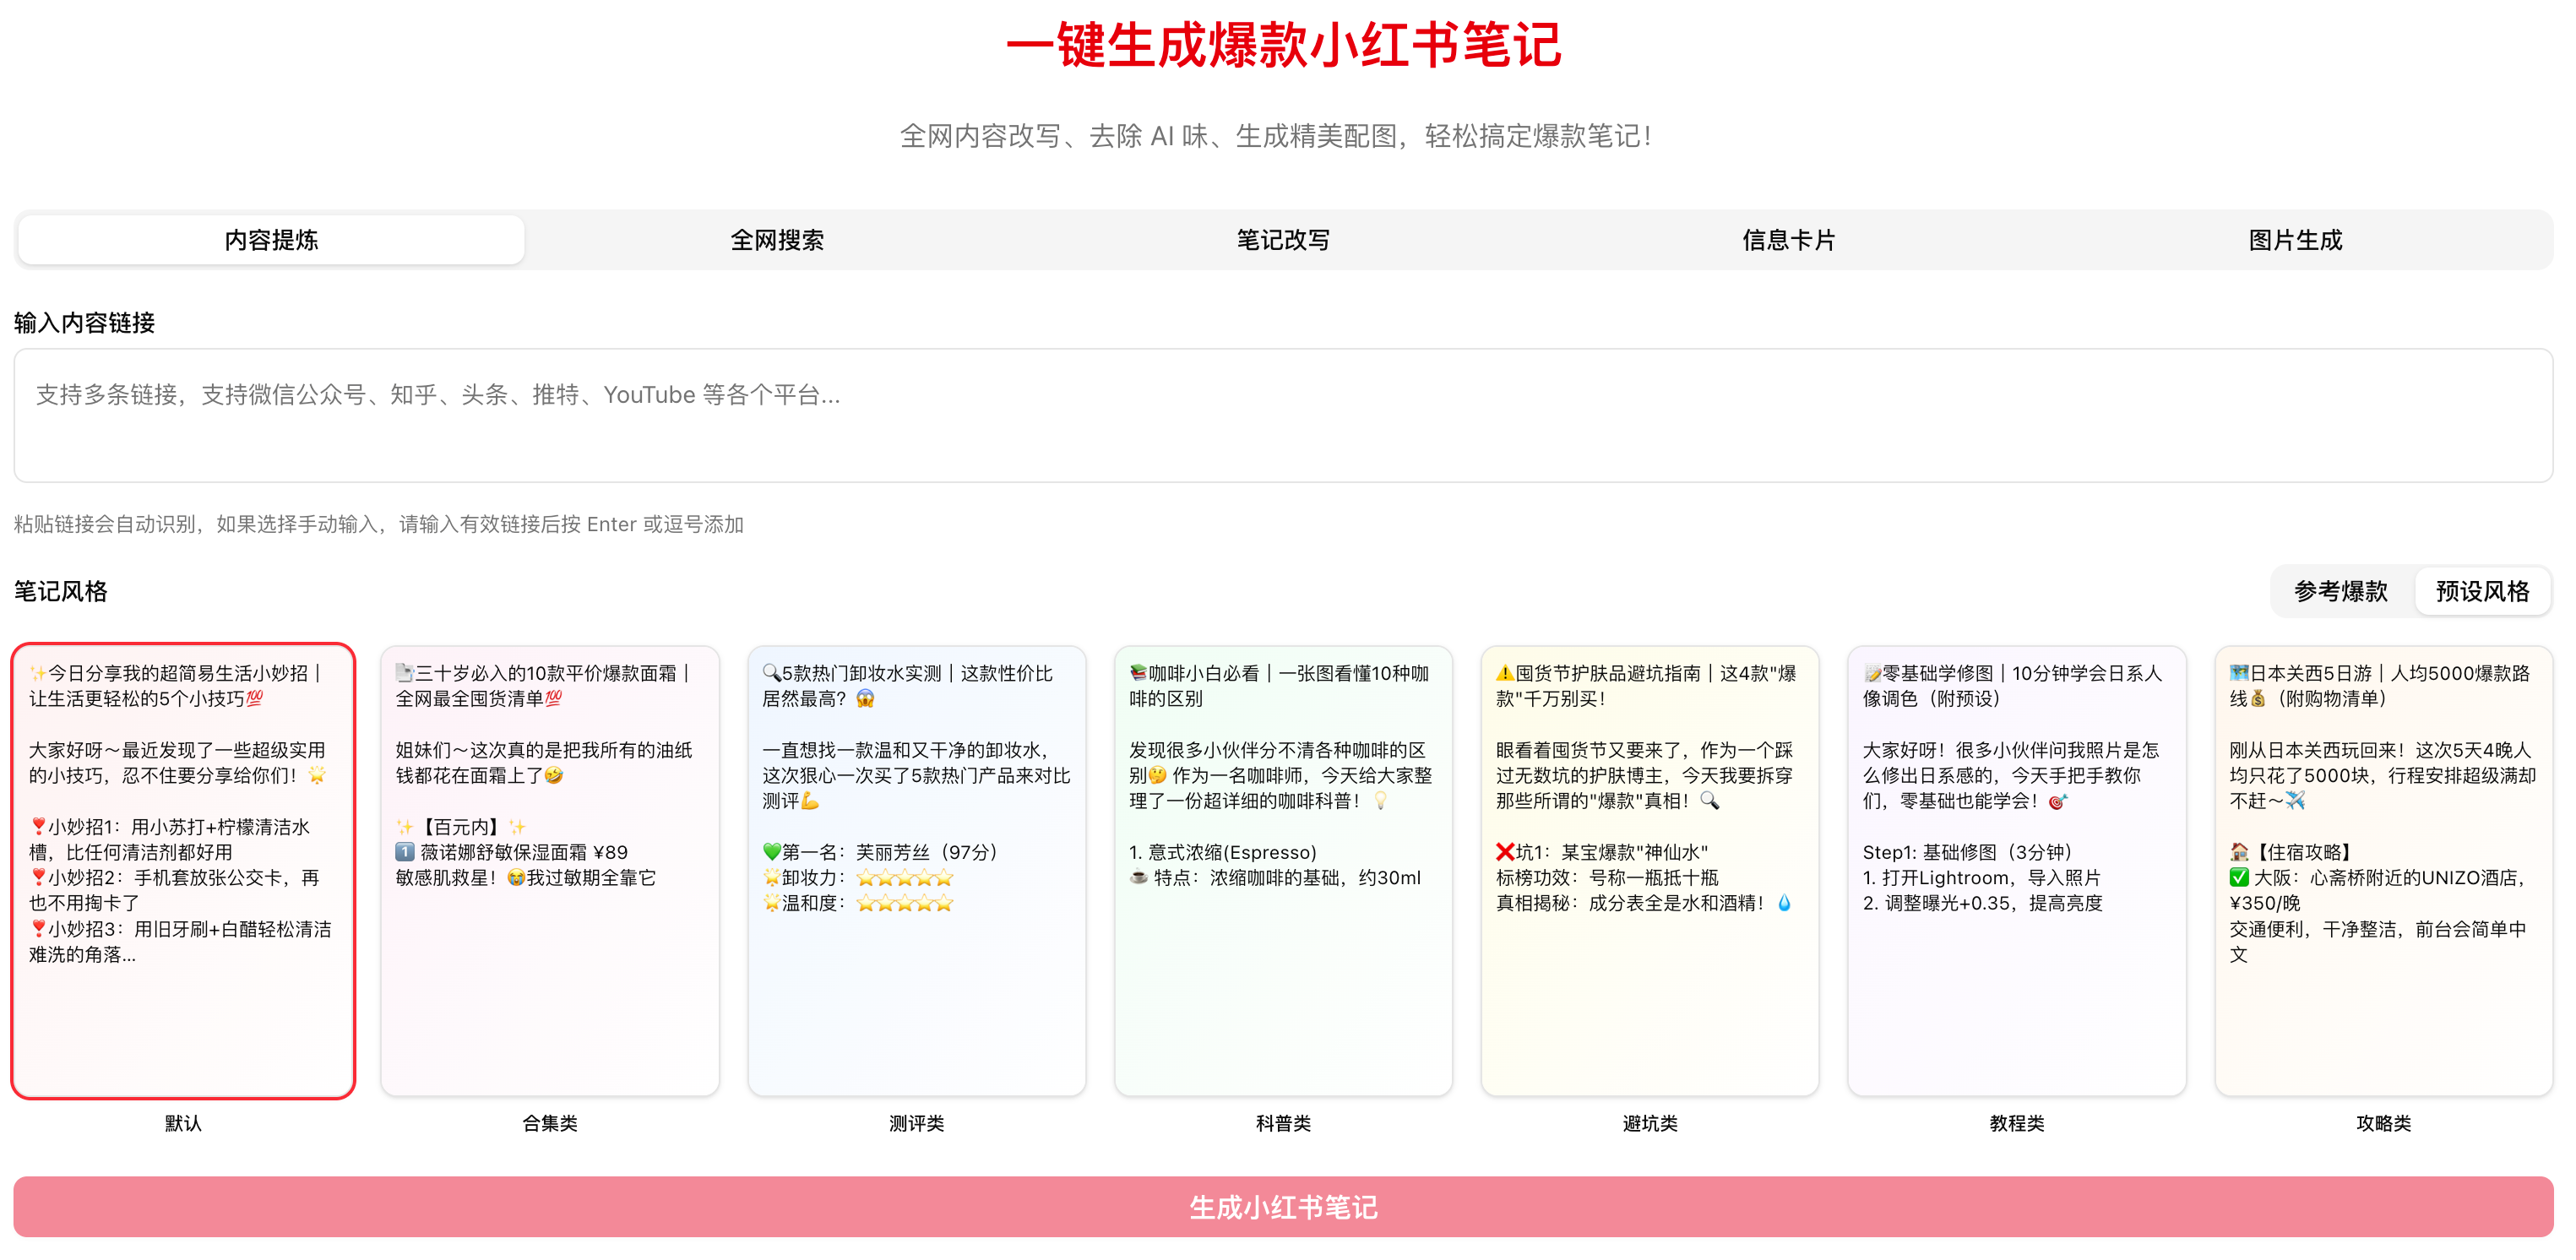Toggle to 预设风格 style mode
This screenshot has height=1260, width=2576.
click(x=2482, y=591)
